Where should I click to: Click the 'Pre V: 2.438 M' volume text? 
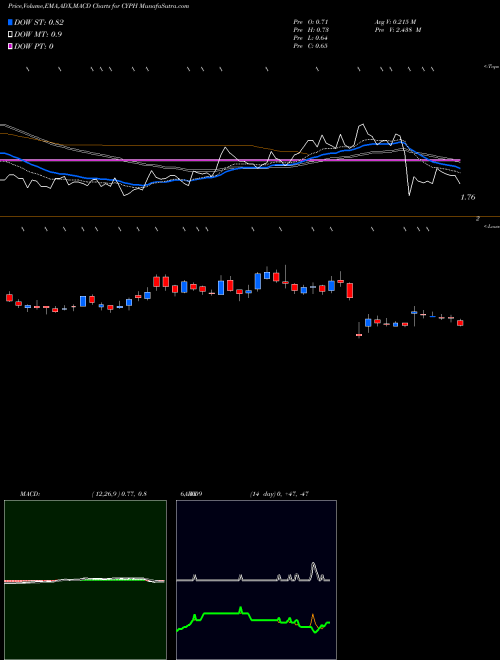[400, 30]
